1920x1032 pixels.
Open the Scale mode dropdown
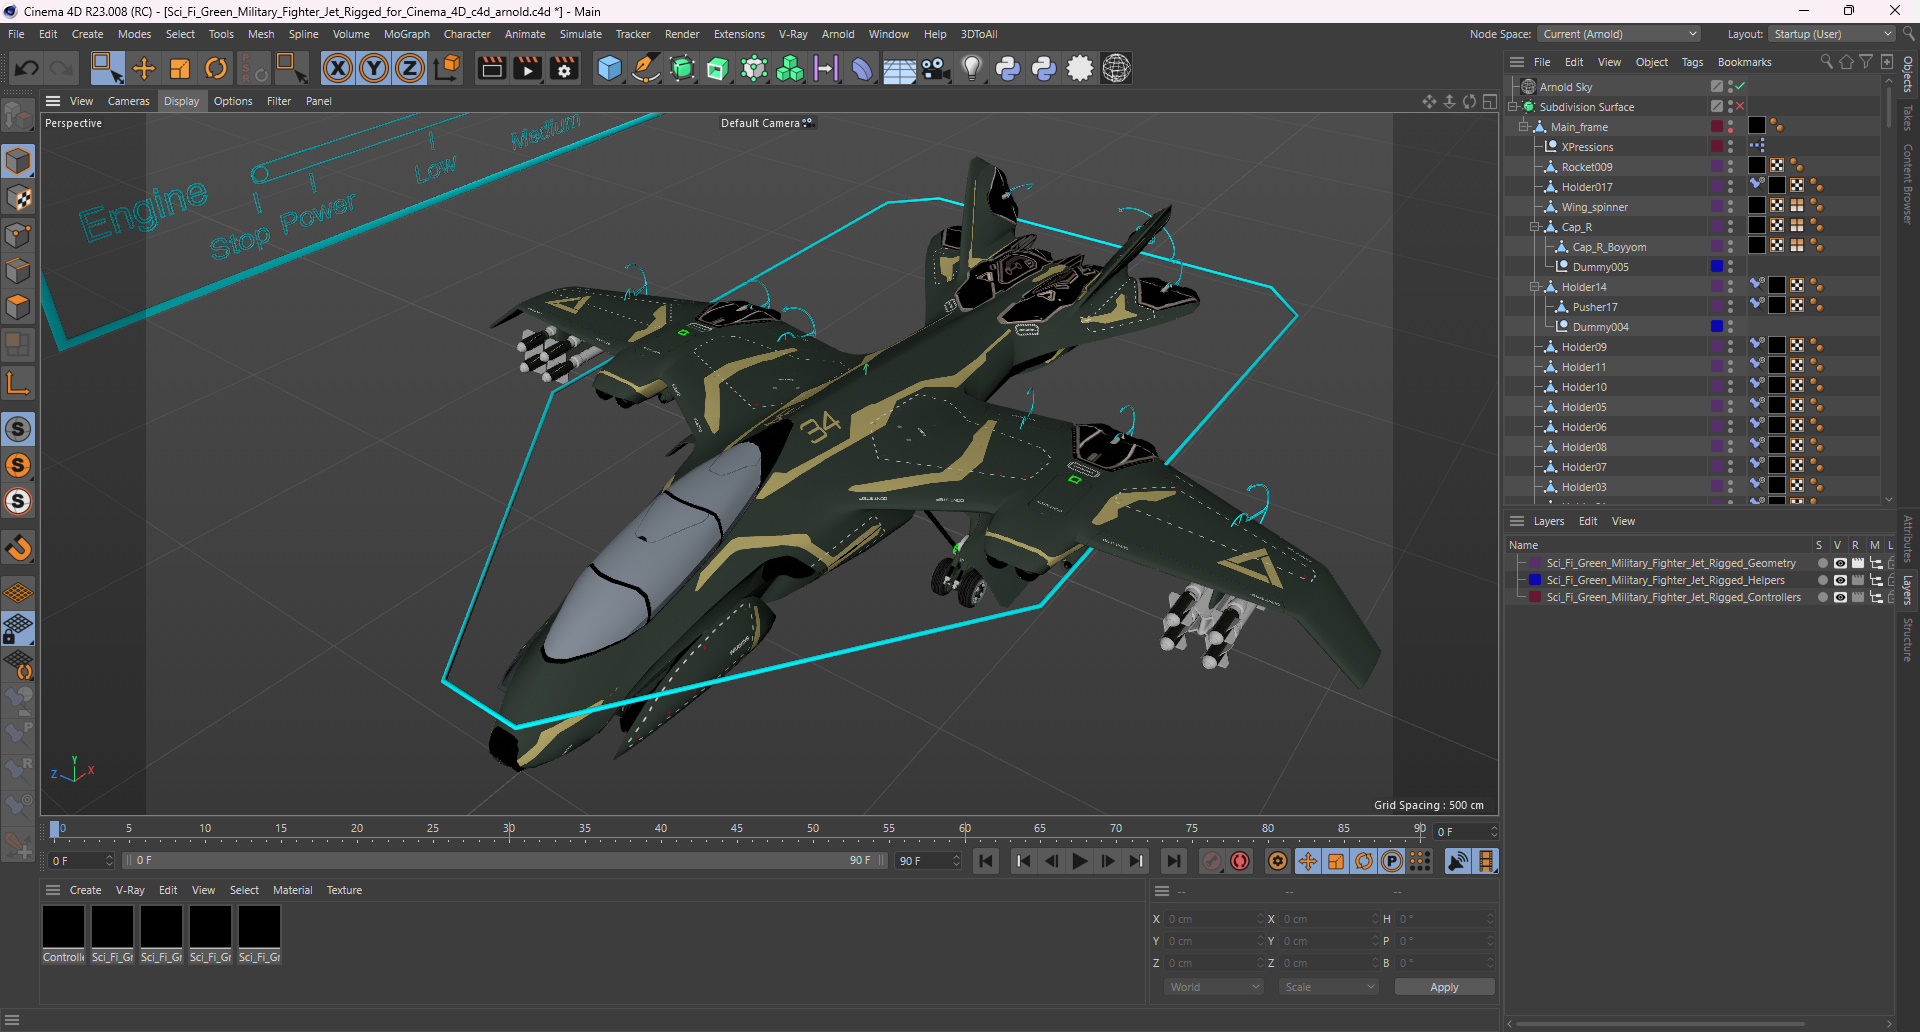(1329, 987)
